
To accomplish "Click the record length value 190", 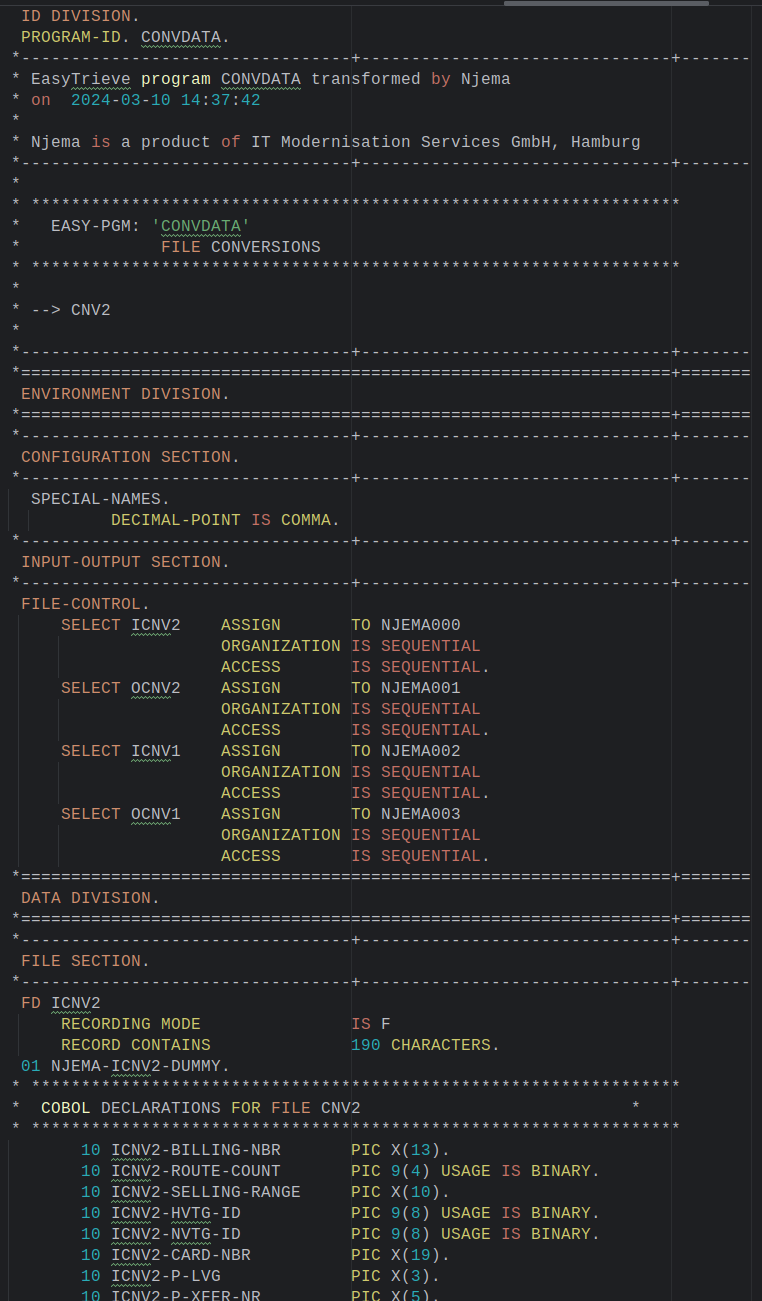I will pos(366,1045).
